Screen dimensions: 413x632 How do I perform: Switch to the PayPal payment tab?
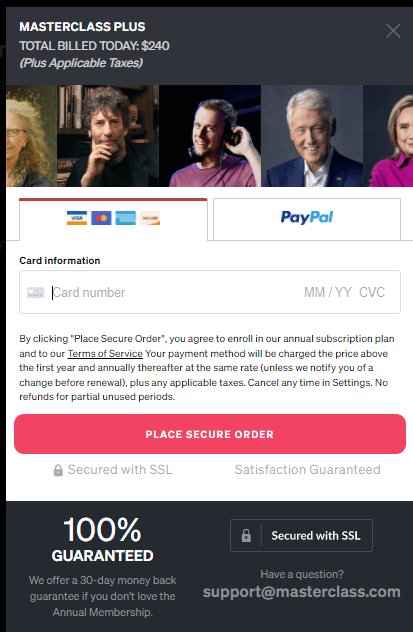(x=307, y=219)
